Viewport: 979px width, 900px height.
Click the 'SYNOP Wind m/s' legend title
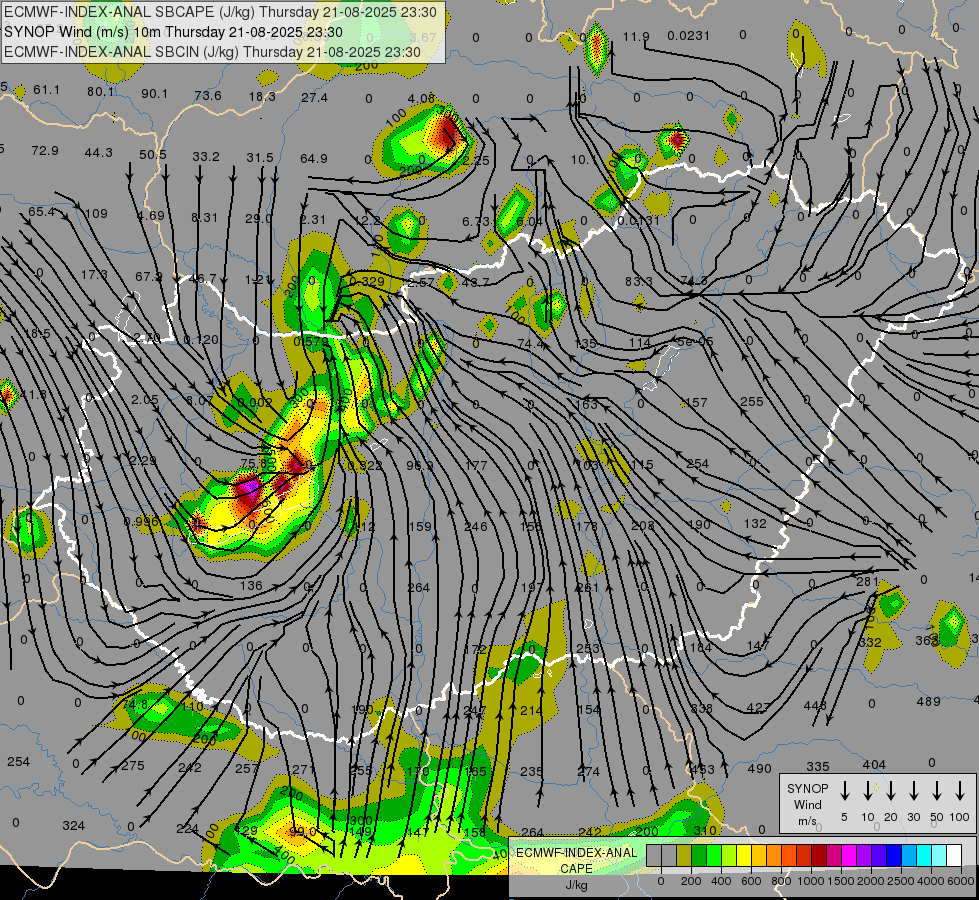pos(807,804)
